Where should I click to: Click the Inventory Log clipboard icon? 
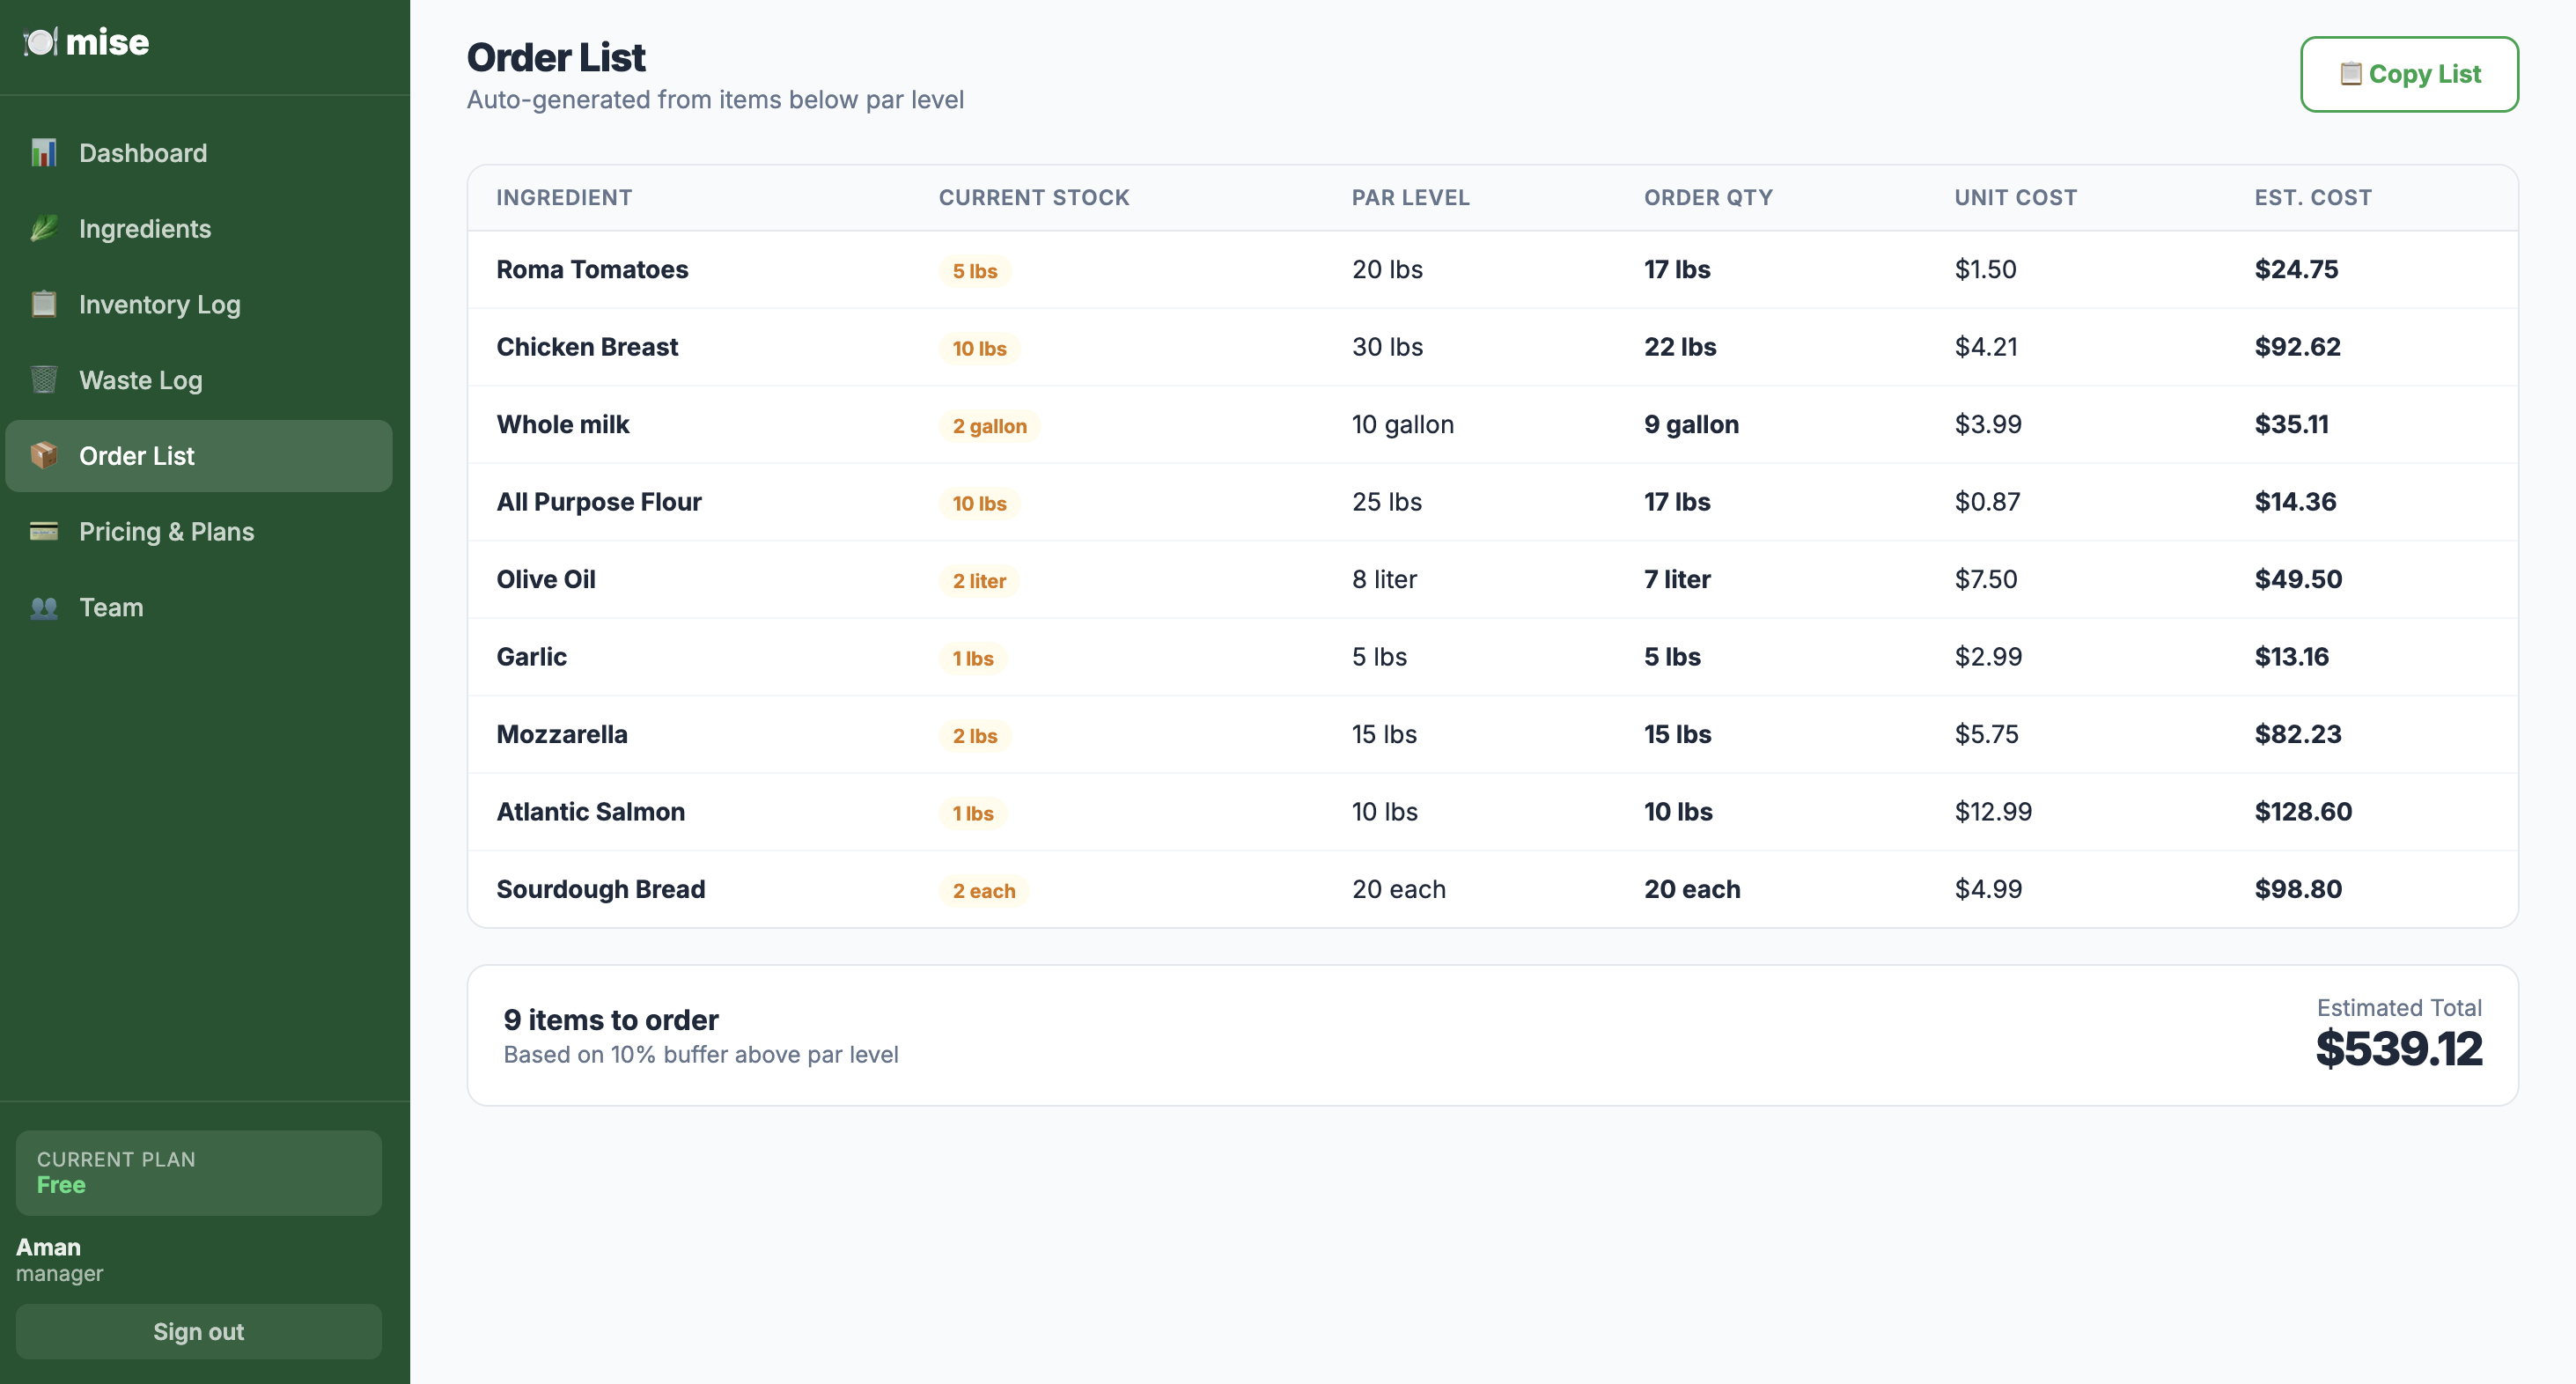[43, 304]
